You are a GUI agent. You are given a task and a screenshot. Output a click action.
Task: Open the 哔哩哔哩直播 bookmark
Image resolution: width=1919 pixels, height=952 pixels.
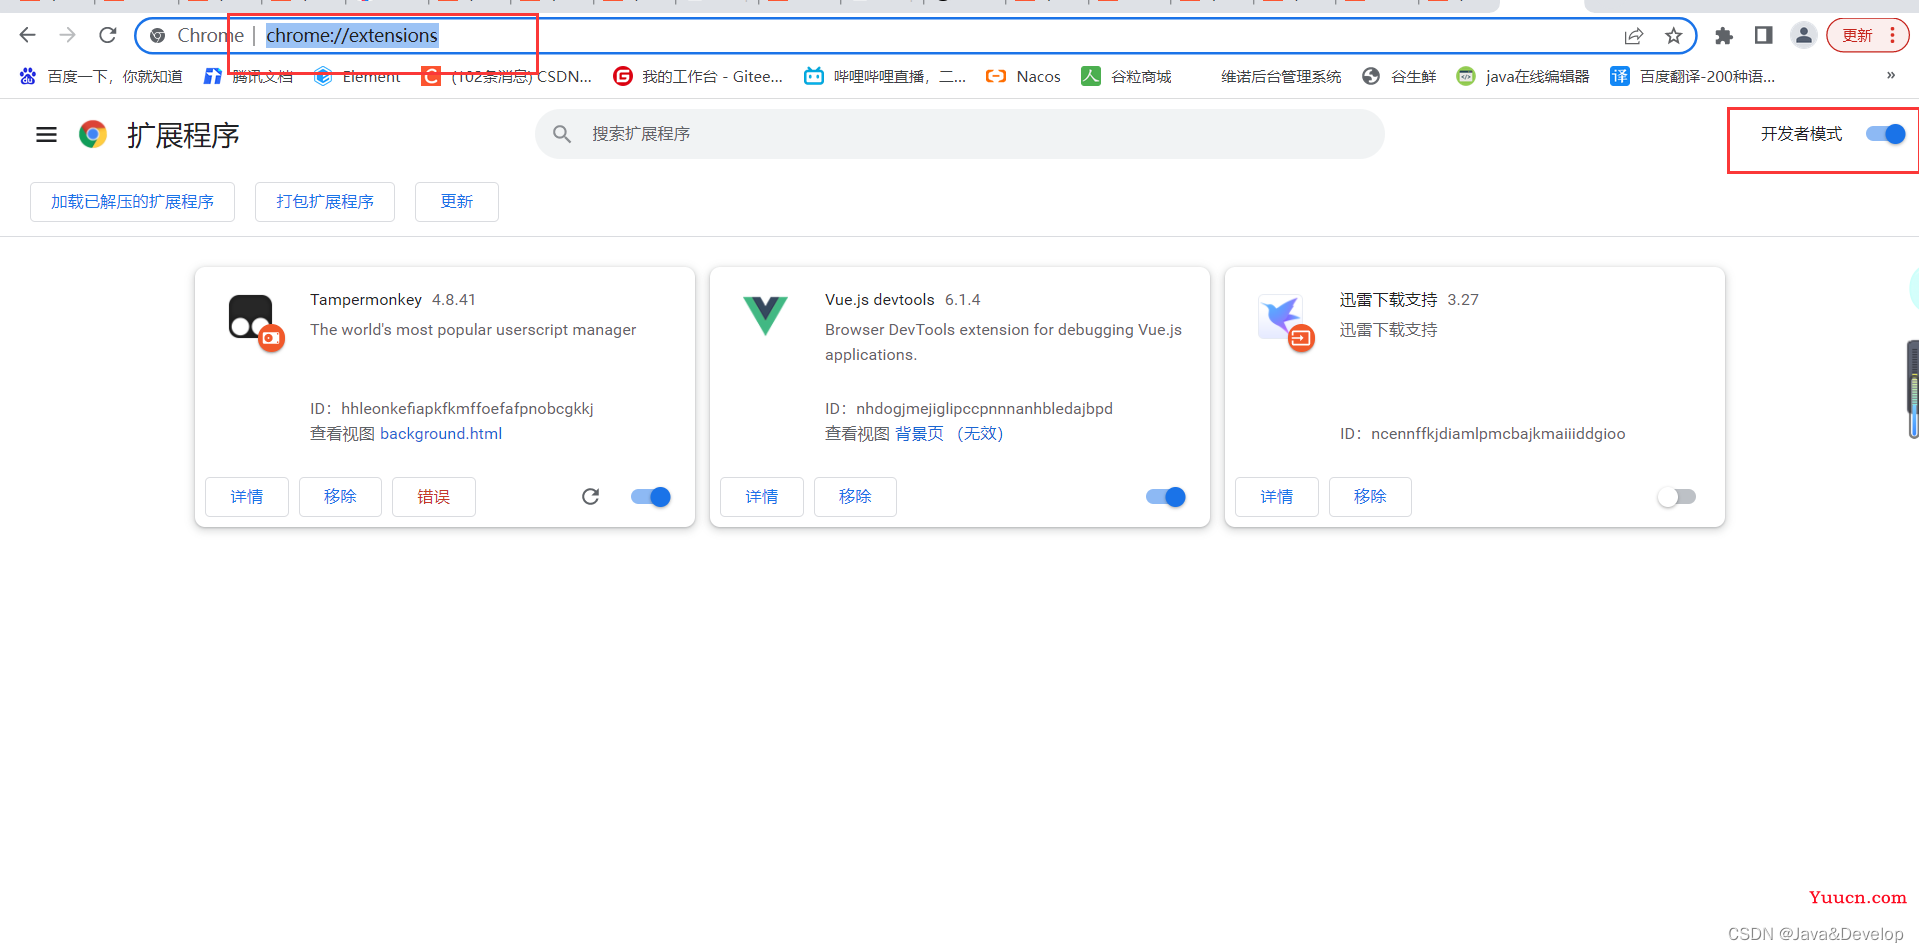tap(885, 76)
